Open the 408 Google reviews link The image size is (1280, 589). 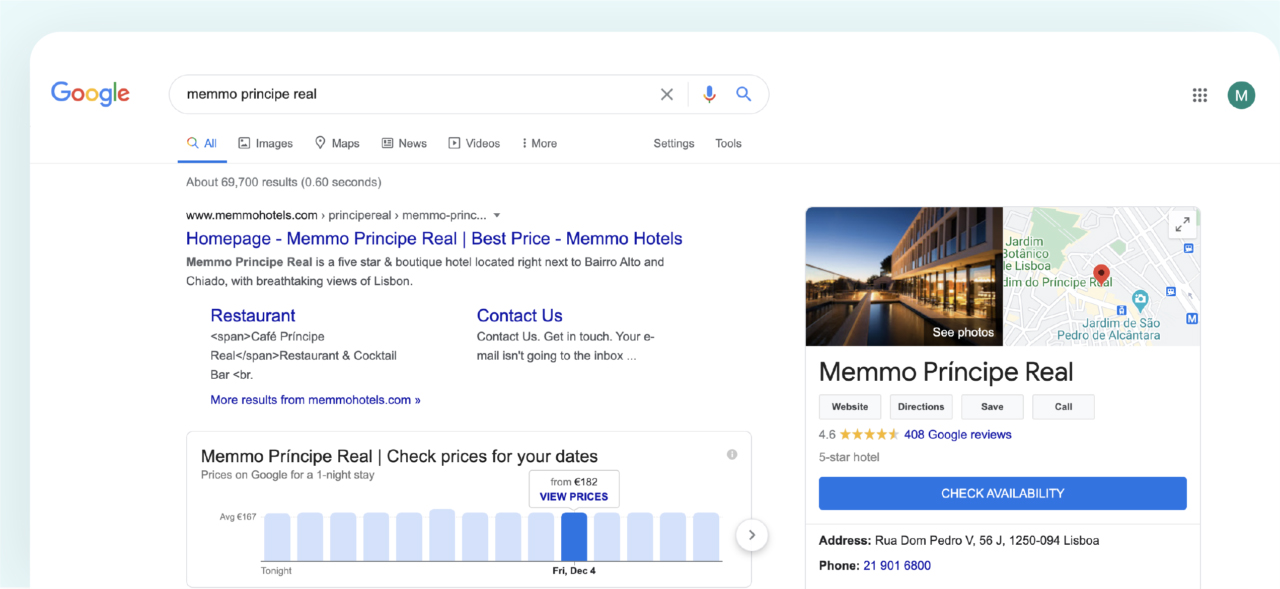click(957, 434)
